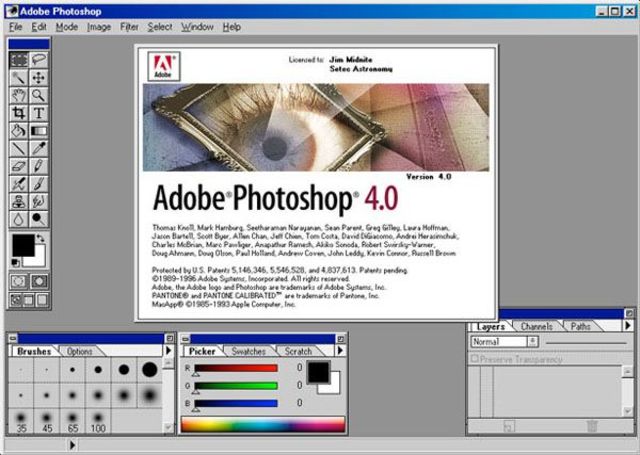The height and width of the screenshot is (455, 640).
Task: Collapse the Picker palette window box
Action: coord(341,338)
